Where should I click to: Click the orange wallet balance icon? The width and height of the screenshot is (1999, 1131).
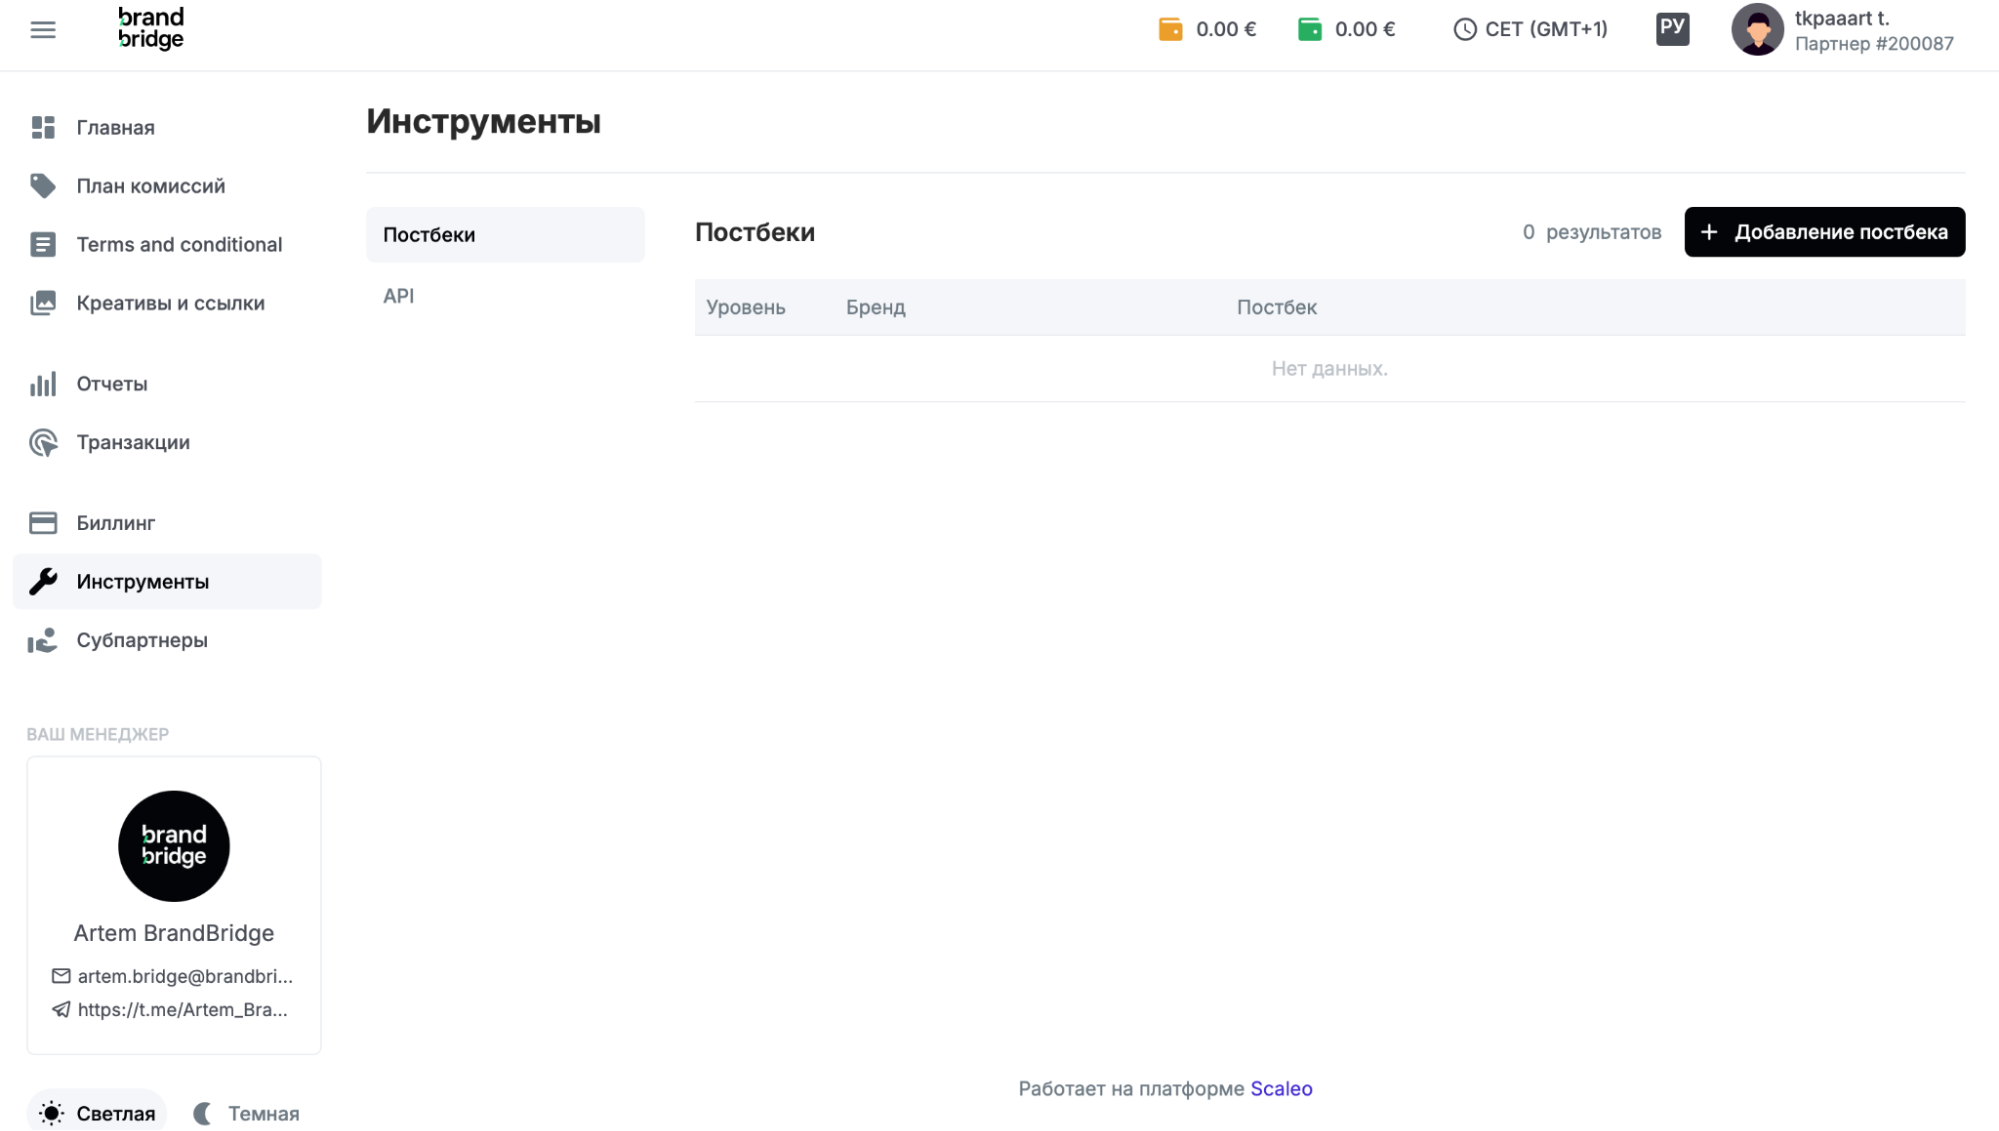click(1170, 29)
